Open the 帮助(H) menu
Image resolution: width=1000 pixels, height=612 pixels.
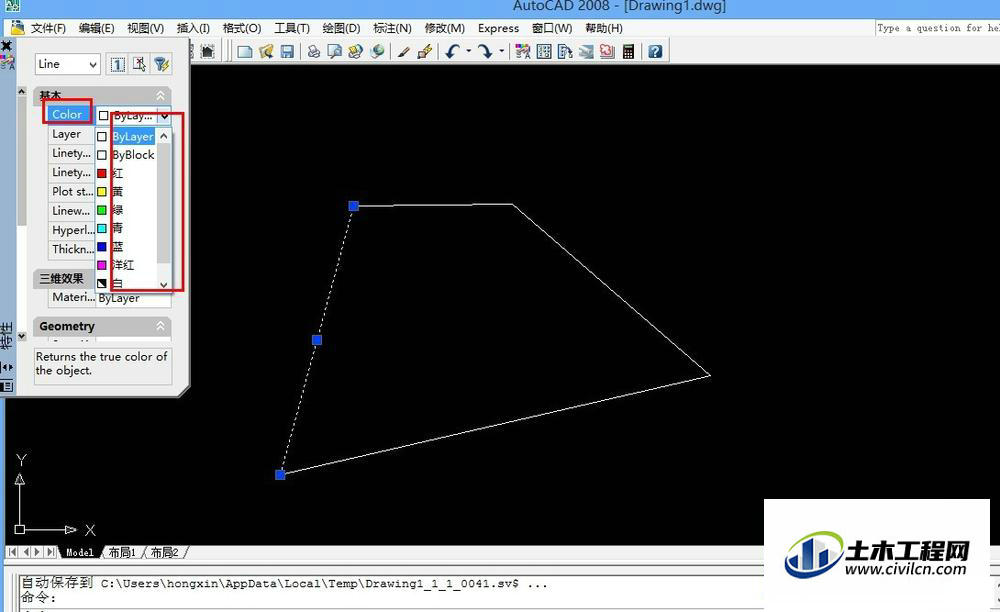tap(604, 28)
